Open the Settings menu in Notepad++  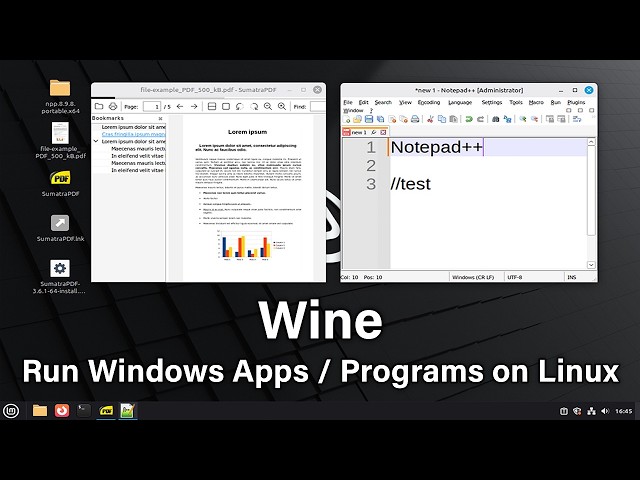click(491, 102)
